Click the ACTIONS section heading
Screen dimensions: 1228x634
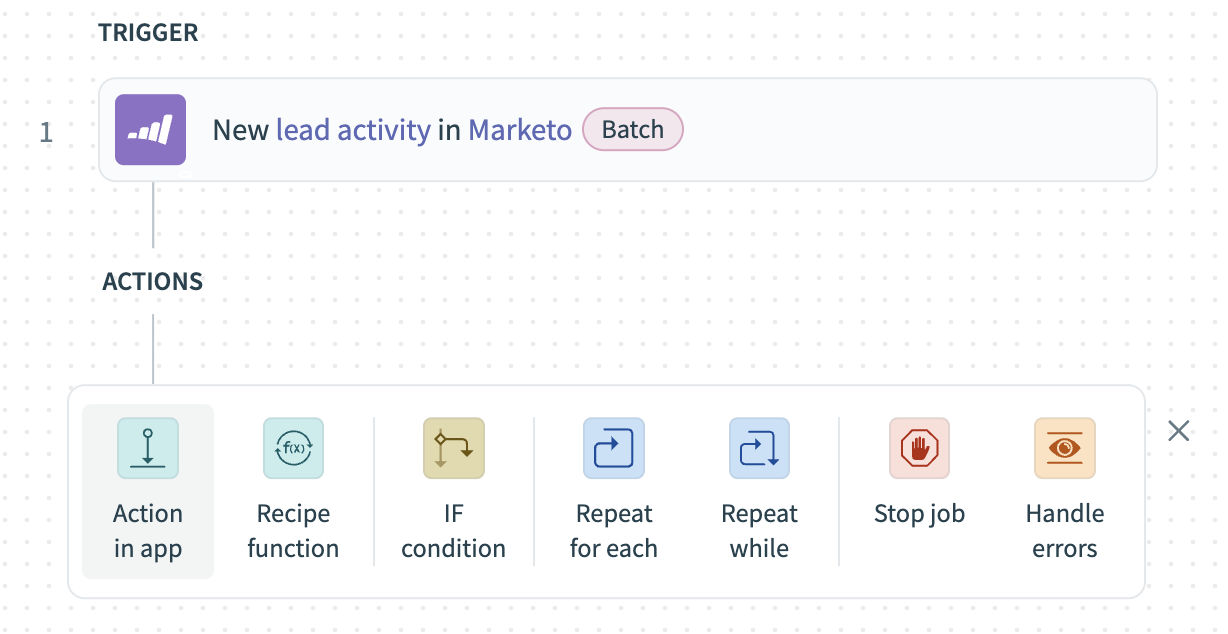[x=152, y=281]
